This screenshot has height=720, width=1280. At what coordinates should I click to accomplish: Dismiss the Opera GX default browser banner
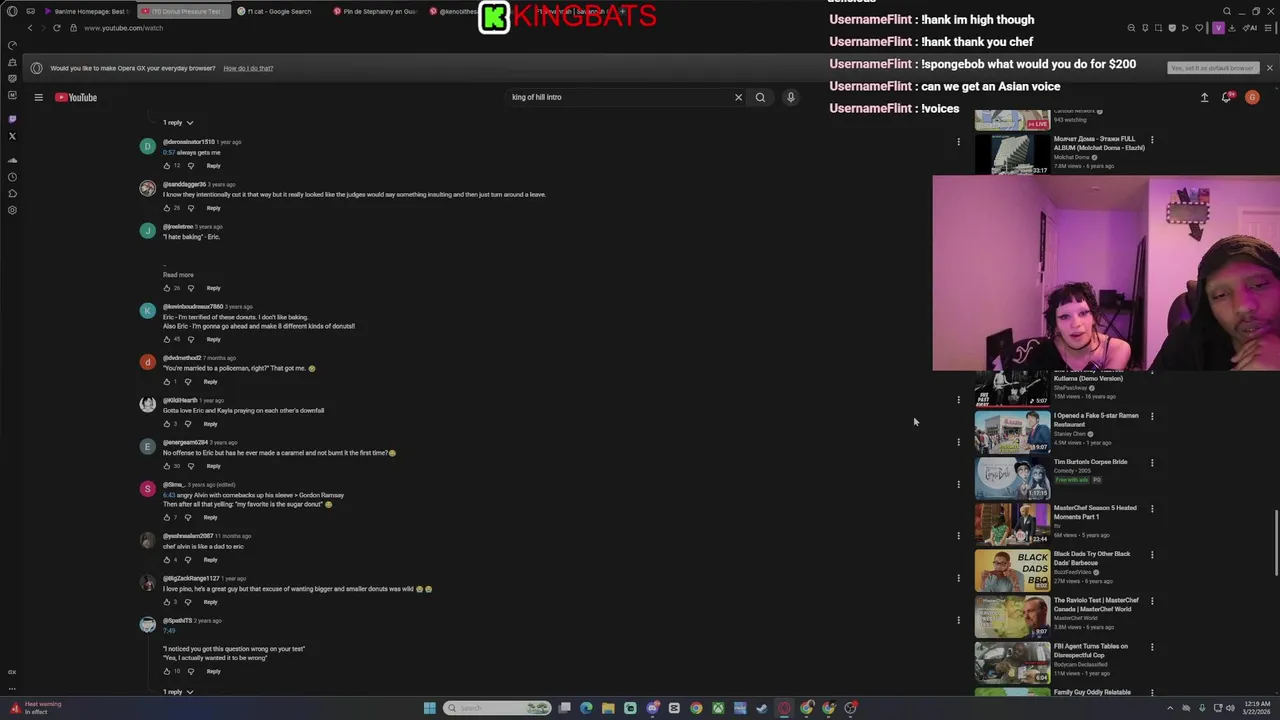[x=1269, y=68]
